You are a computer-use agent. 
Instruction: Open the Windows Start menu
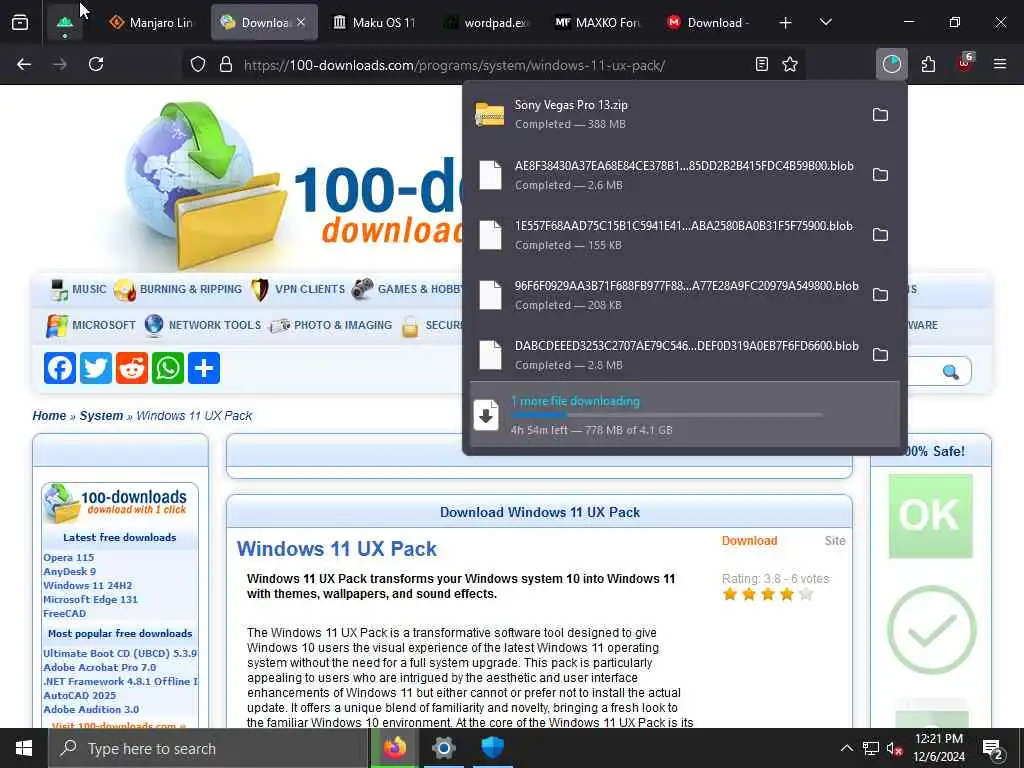pyautogui.click(x=24, y=748)
